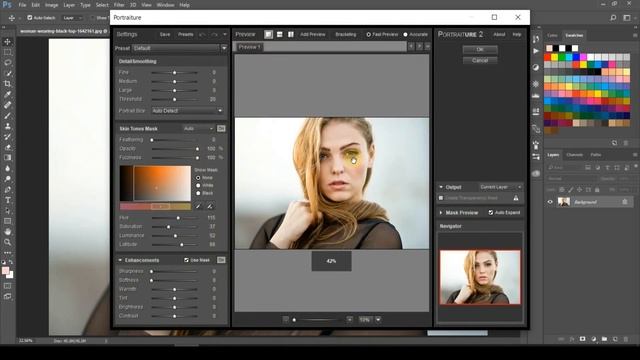Select the Fast Preview radio button
This screenshot has height=360, width=640.
tap(369, 35)
